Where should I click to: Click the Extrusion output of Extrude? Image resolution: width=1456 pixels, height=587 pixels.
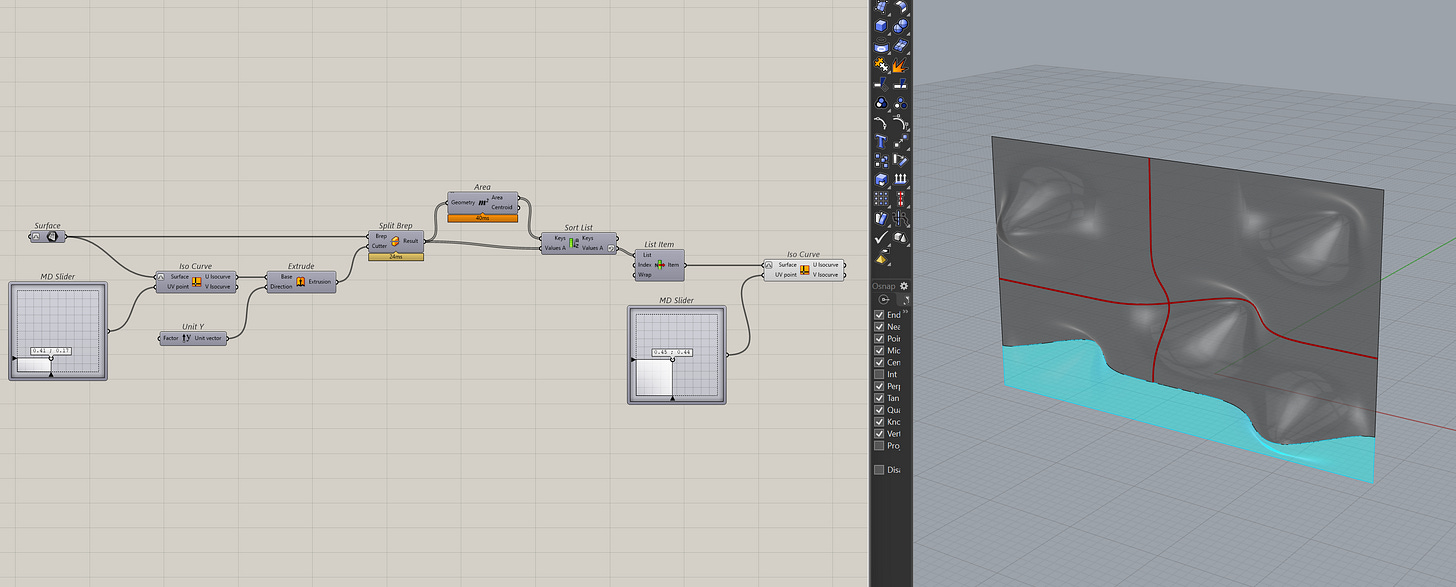point(320,281)
